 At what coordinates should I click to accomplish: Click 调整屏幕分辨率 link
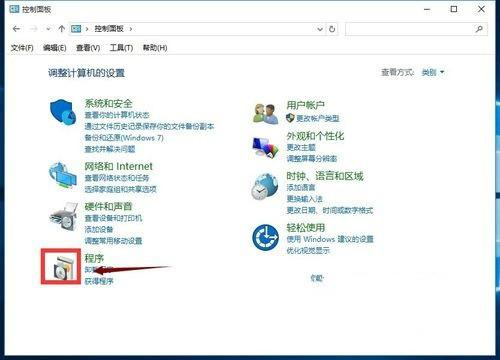(312, 158)
